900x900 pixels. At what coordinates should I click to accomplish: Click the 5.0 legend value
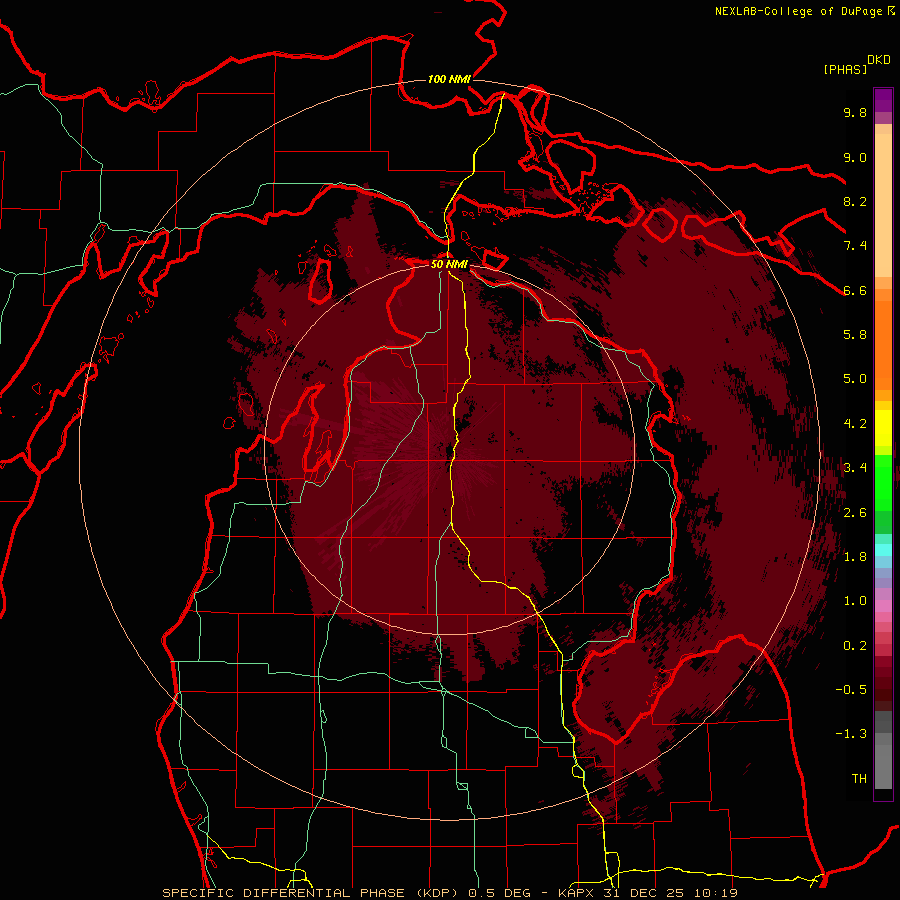855,379
